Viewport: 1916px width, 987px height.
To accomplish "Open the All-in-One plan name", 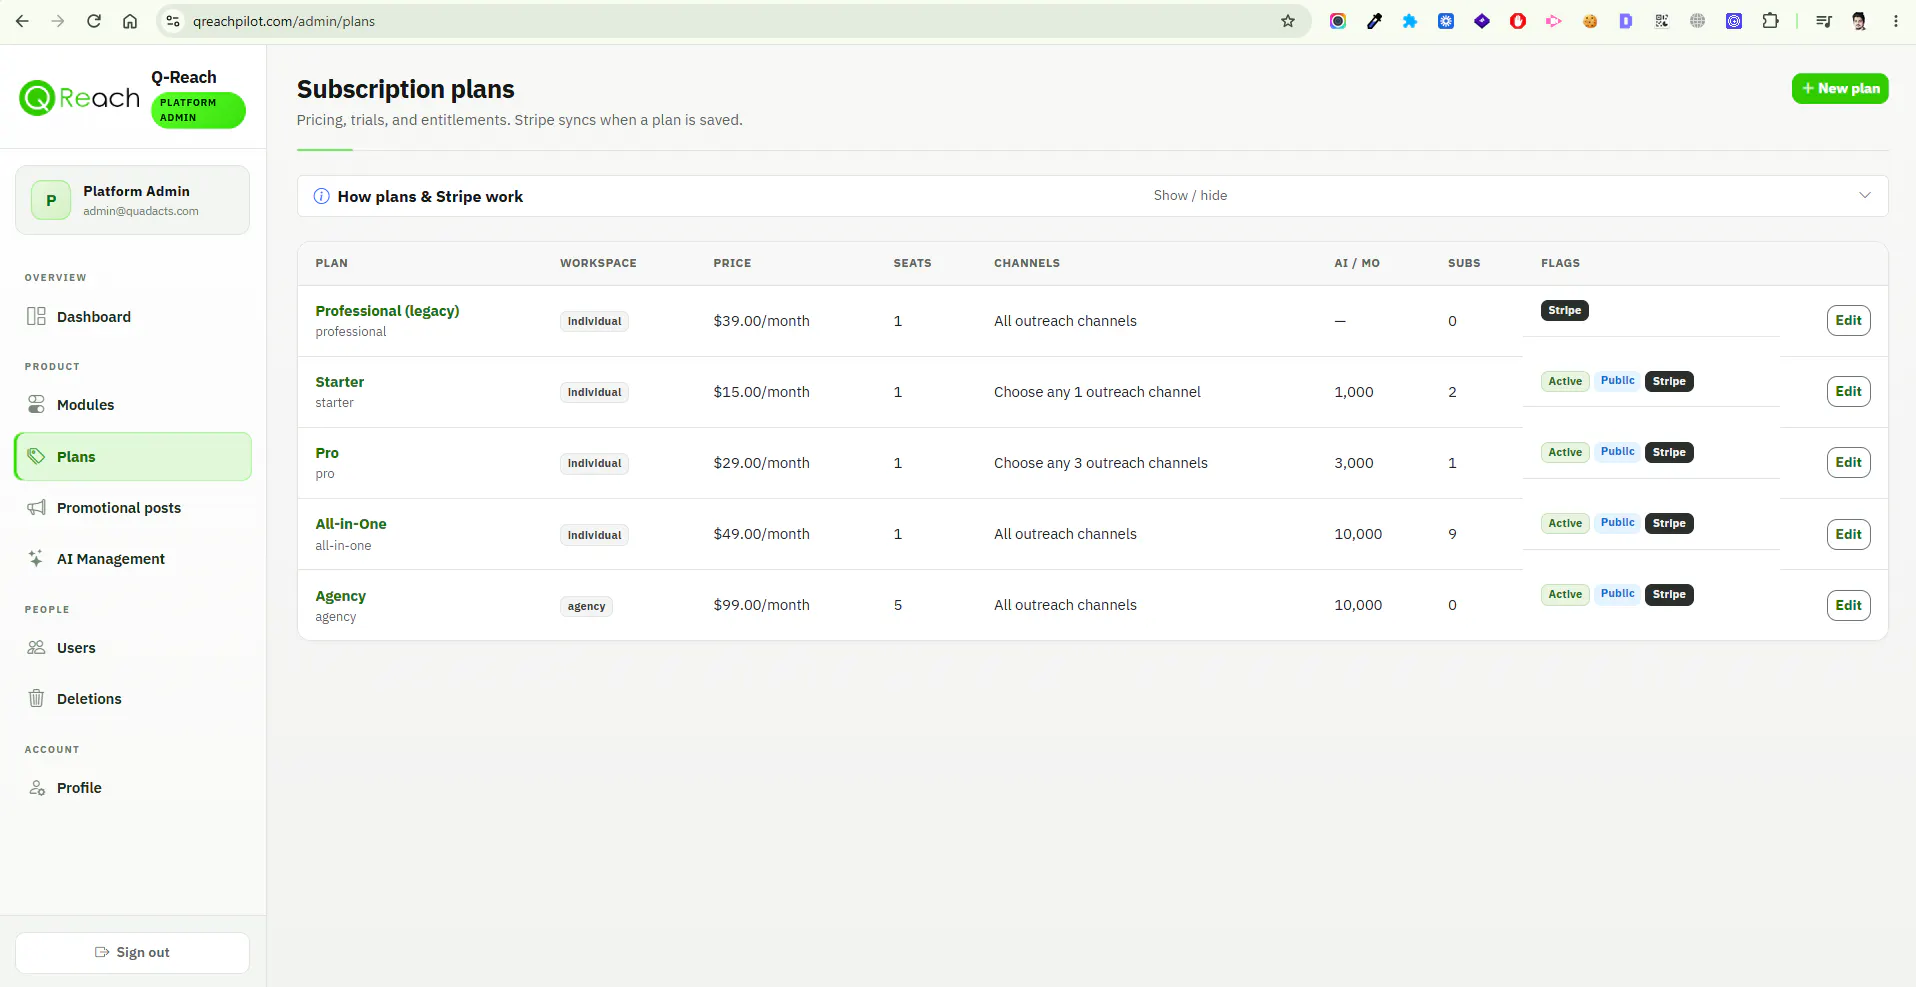I will [350, 524].
